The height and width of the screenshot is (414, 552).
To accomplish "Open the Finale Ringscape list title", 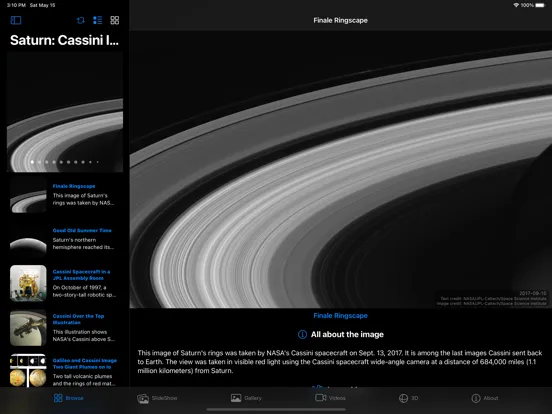I will tap(74, 186).
